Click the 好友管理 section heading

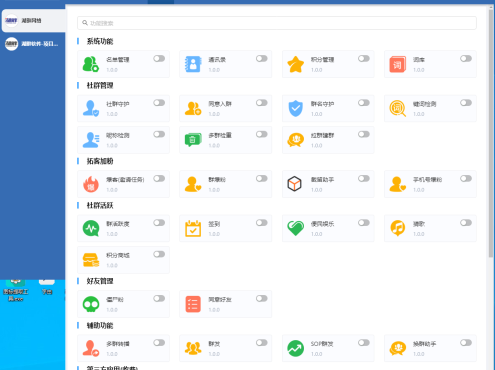(x=100, y=281)
